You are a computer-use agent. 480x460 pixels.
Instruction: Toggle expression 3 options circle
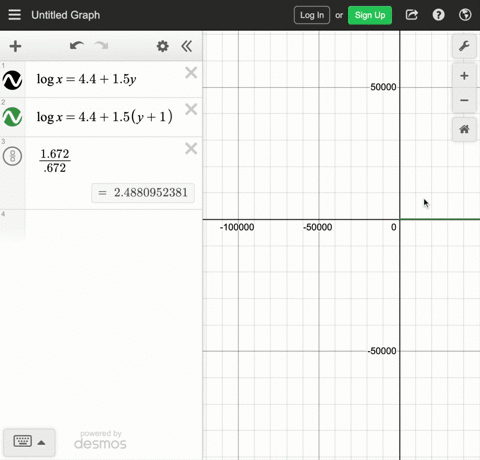tap(12, 156)
